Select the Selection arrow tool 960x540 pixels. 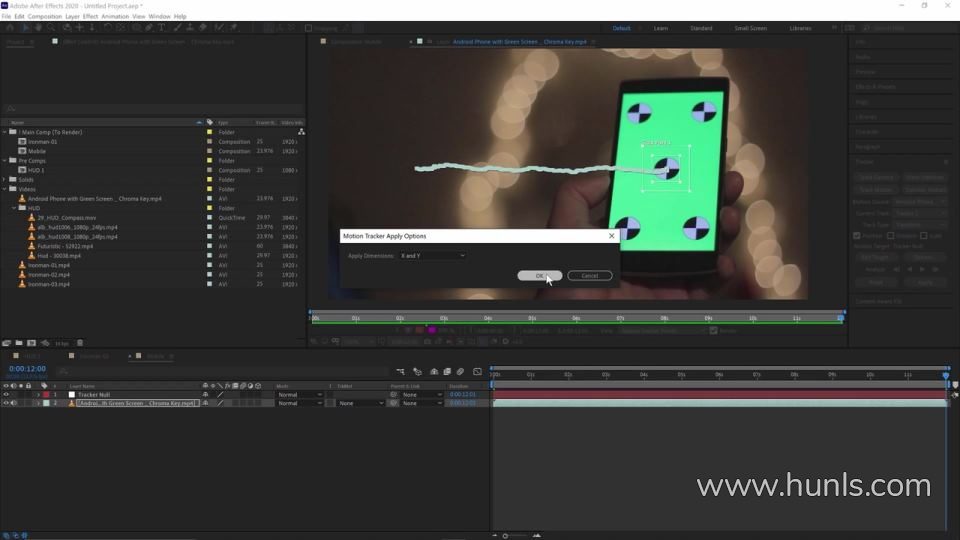[27, 28]
